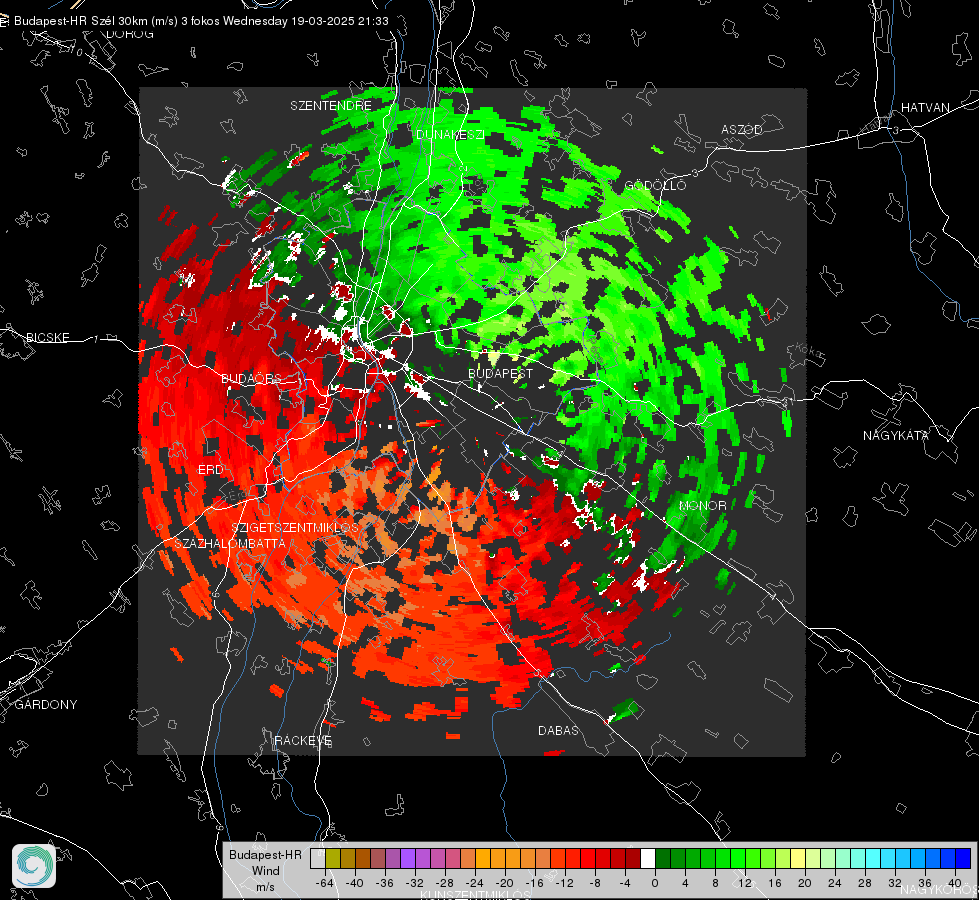This screenshot has height=900, width=979.
Task: Click the 40 value on the legend scale
Action: point(955,883)
